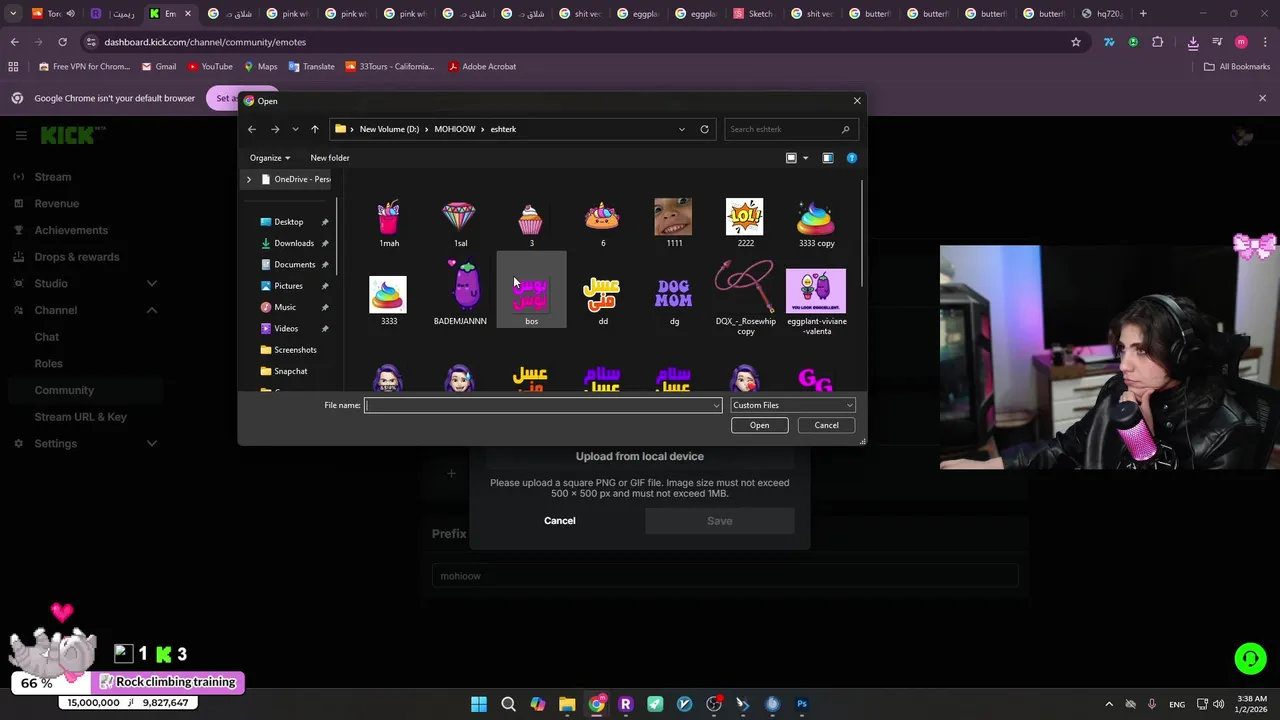Select the 1111 face image
The image size is (1280, 720).
674,222
